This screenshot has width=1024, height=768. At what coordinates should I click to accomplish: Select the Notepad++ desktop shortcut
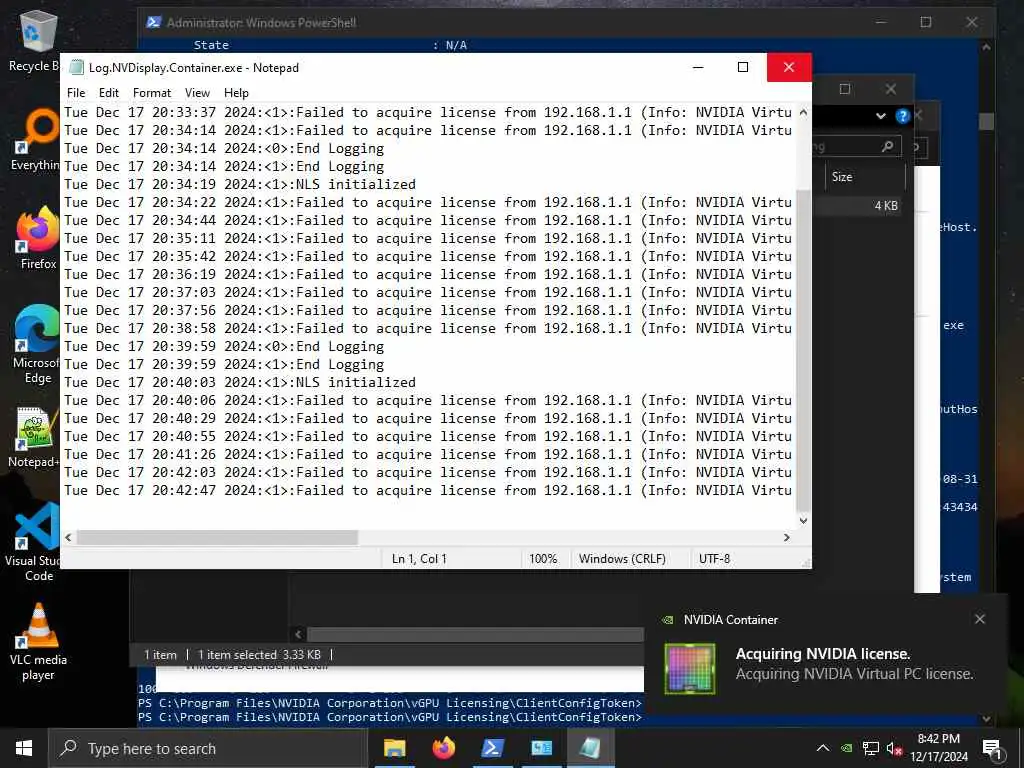click(x=36, y=438)
